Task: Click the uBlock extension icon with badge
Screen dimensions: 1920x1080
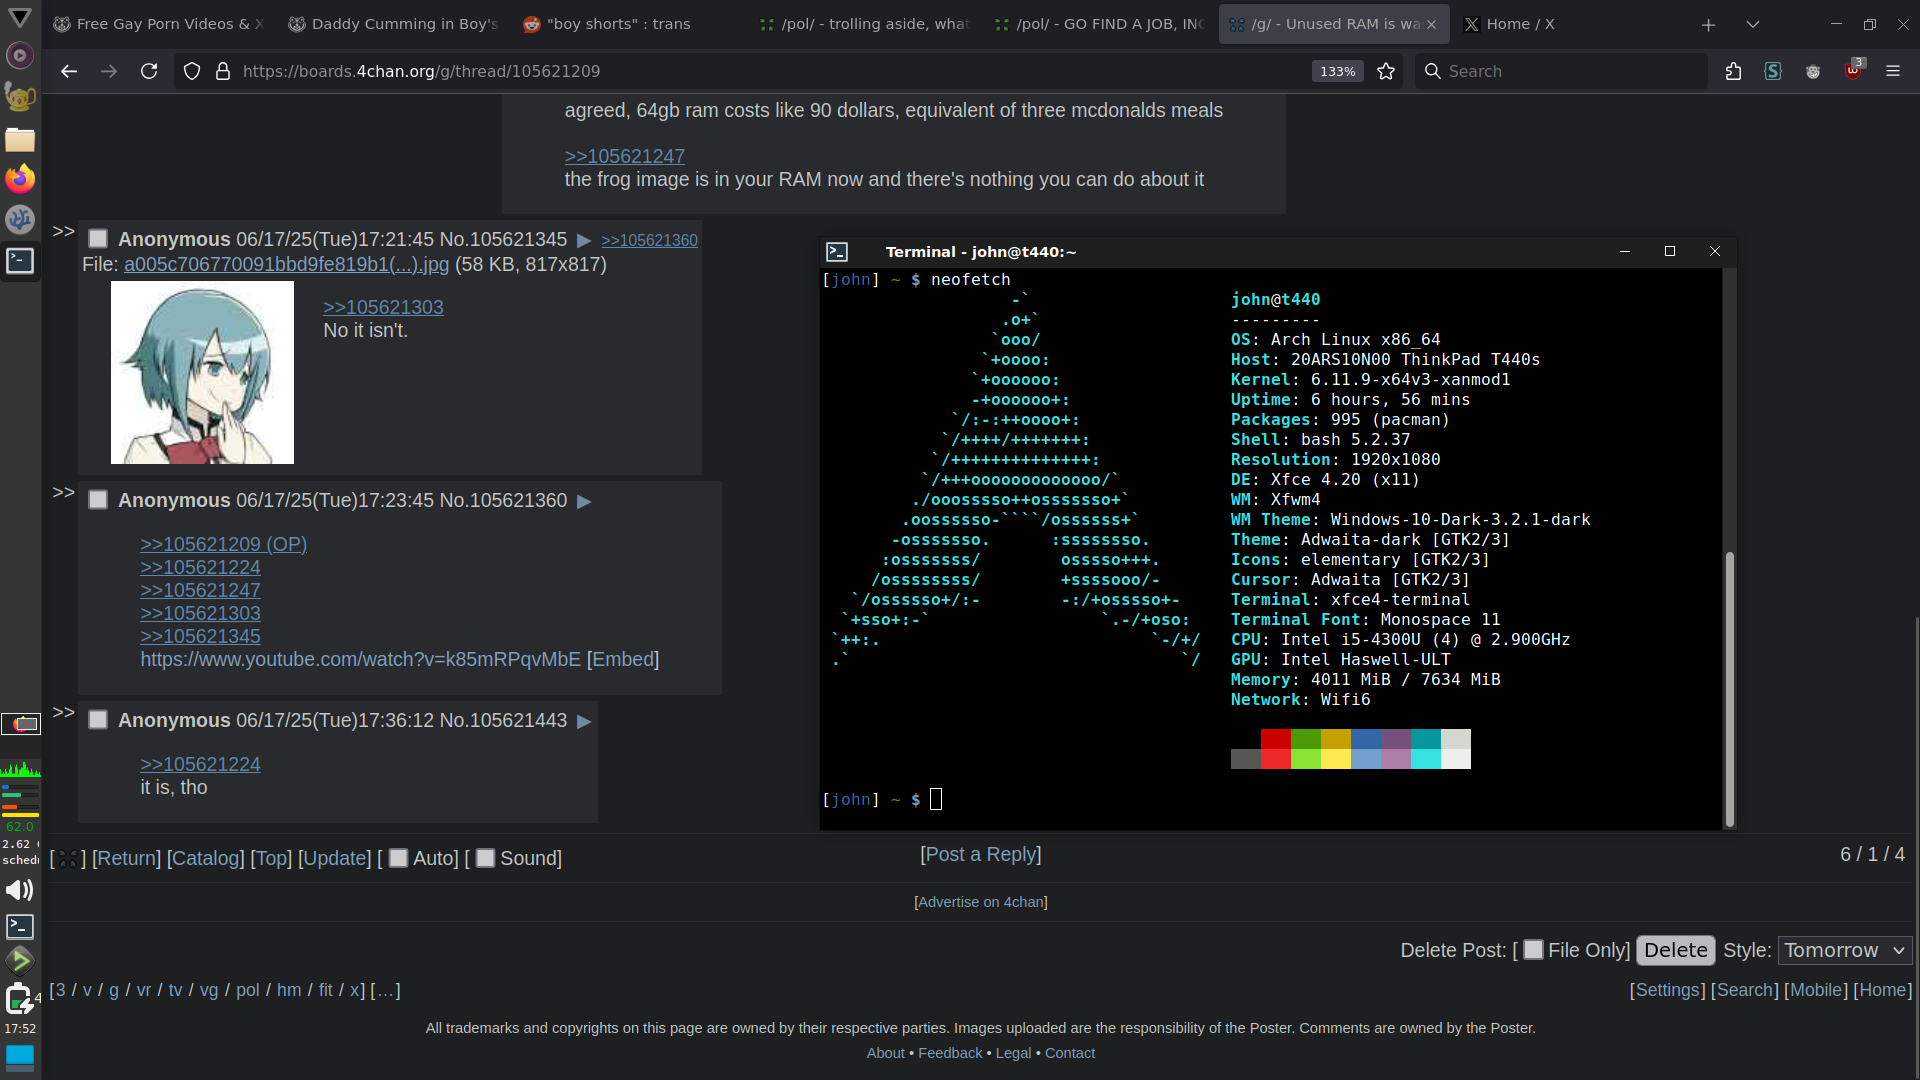Action: pos(1853,71)
